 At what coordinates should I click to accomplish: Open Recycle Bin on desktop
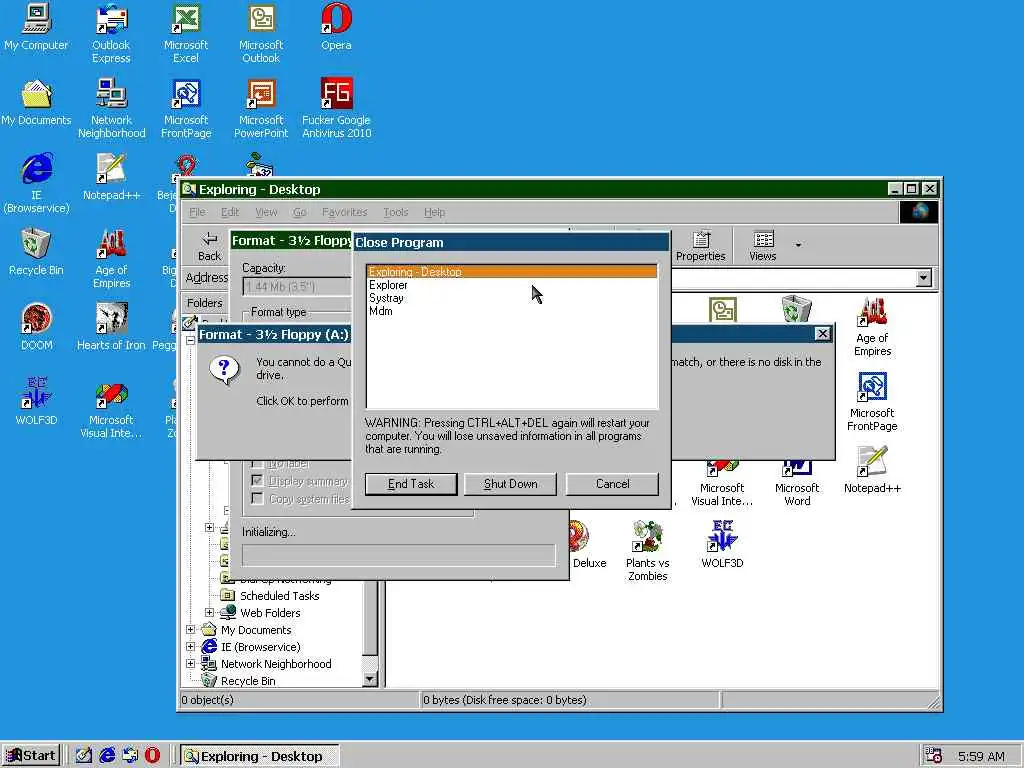coord(36,252)
